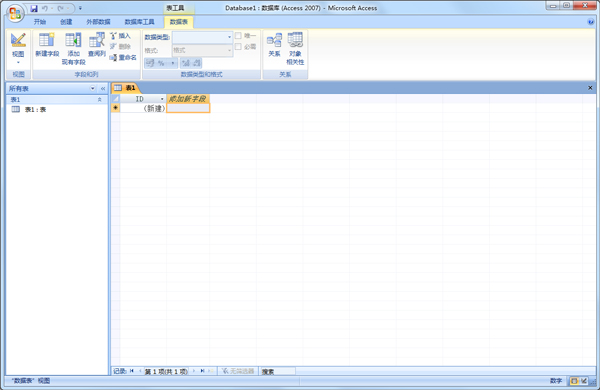Click the (新建) ID cell

click(x=143, y=108)
